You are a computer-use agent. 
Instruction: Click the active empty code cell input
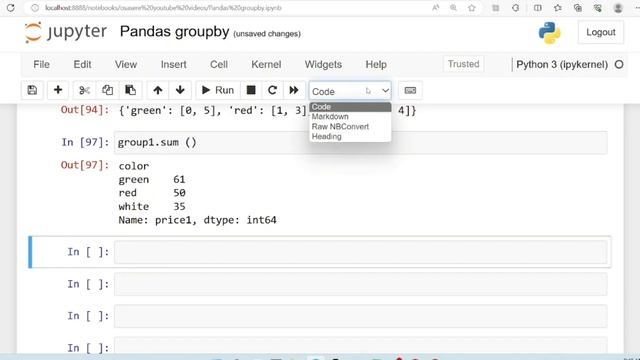click(x=360, y=252)
